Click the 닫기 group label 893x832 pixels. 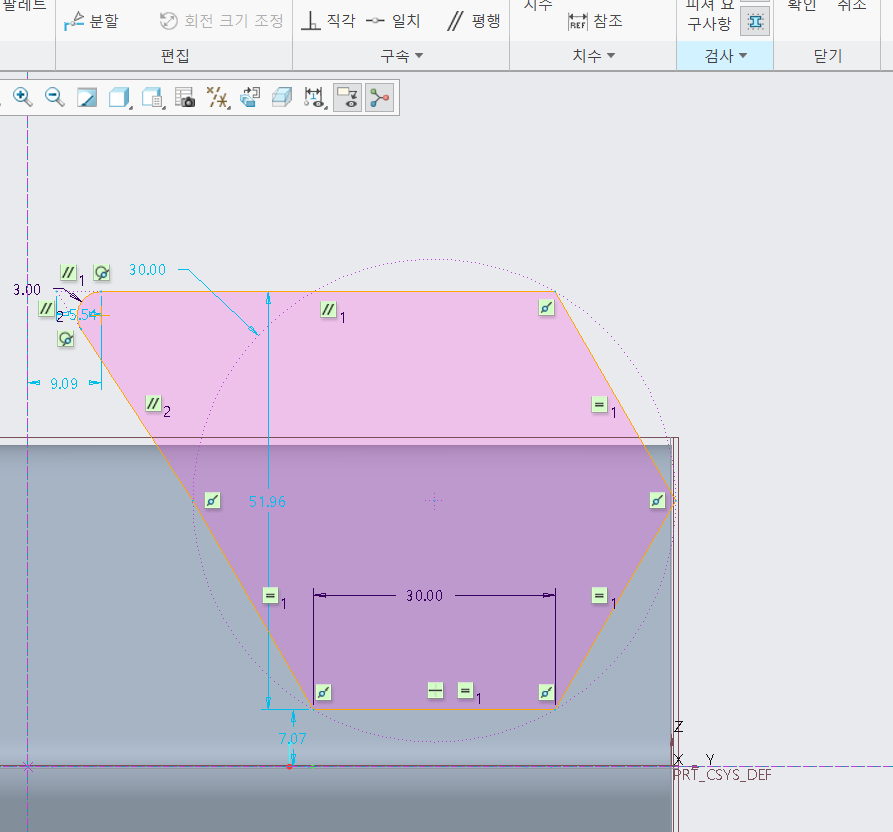[x=828, y=56]
